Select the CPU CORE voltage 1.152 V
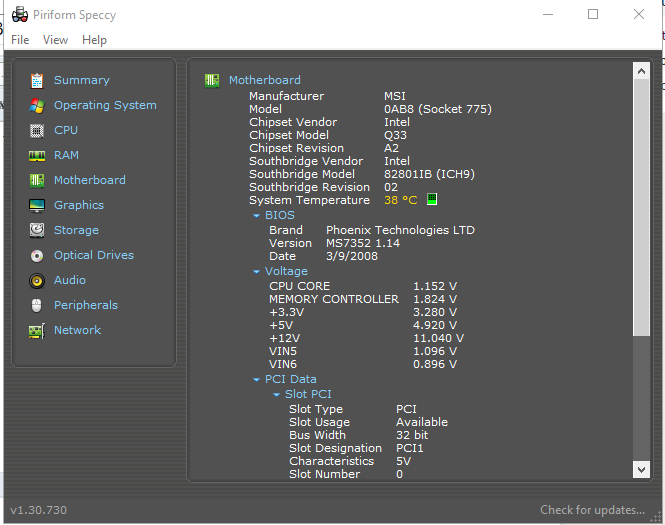 pyautogui.click(x=435, y=286)
